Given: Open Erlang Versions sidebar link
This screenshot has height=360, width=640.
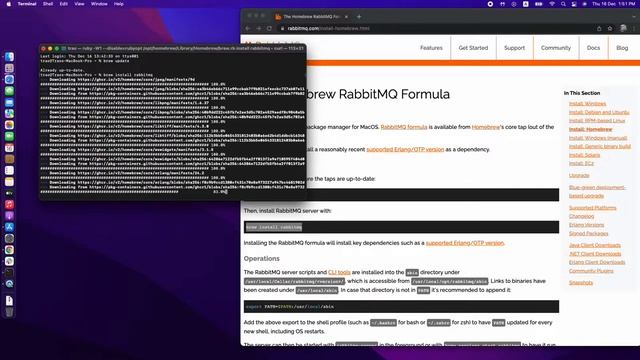Looking at the screenshot, I should click(586, 225).
